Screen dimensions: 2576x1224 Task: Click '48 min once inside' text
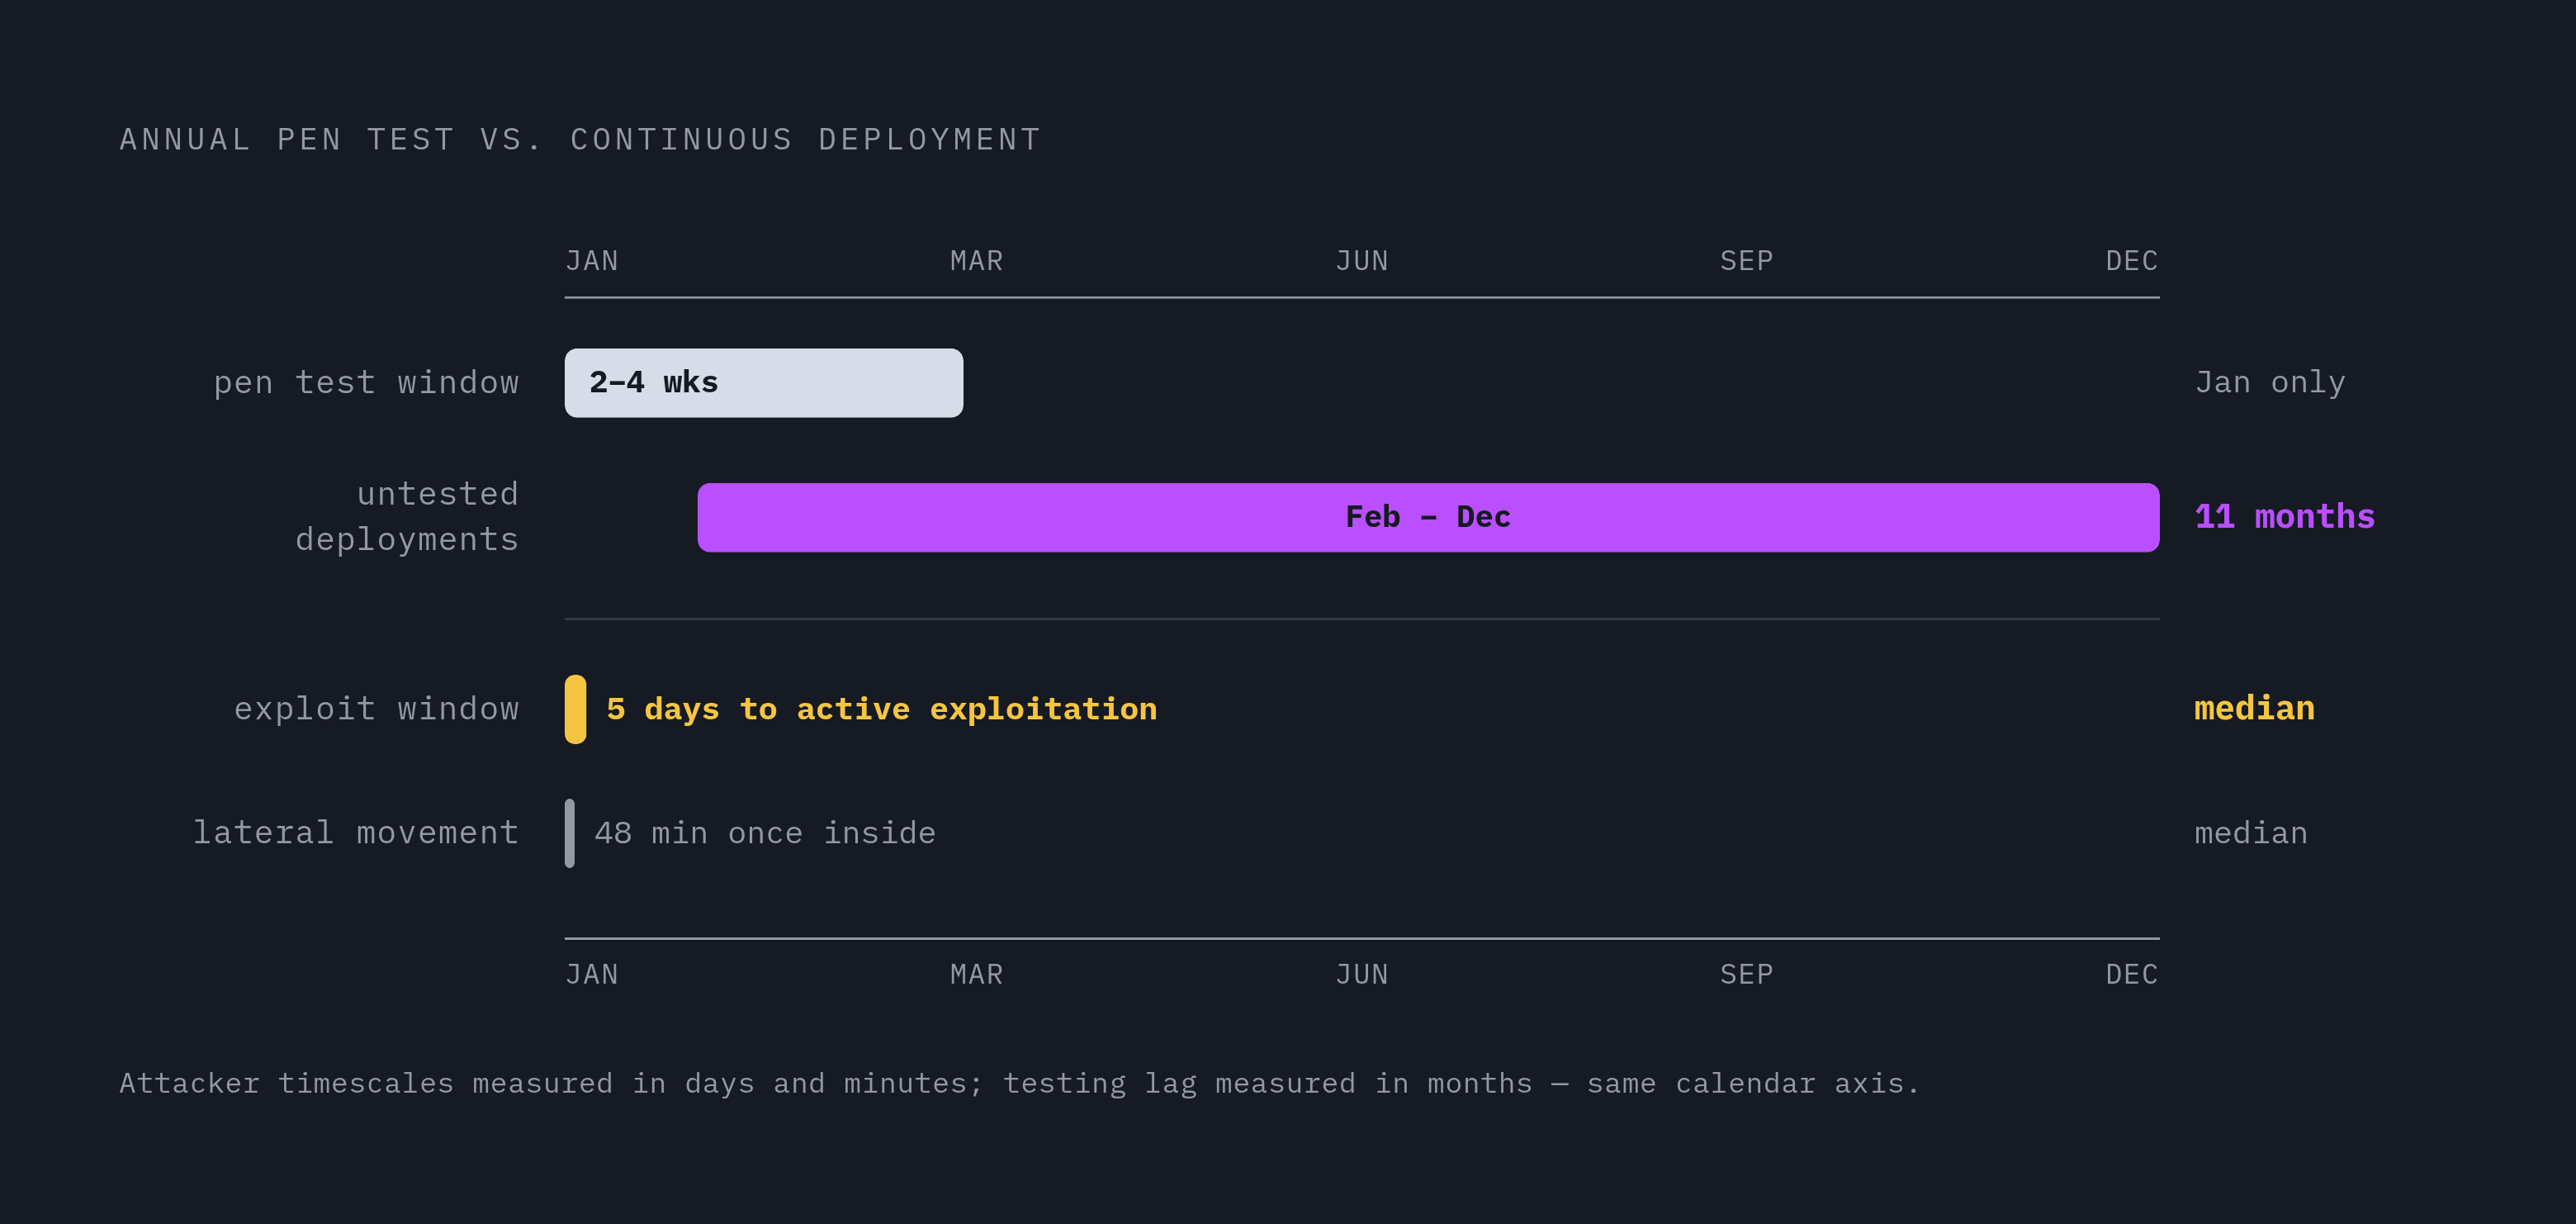coord(765,833)
